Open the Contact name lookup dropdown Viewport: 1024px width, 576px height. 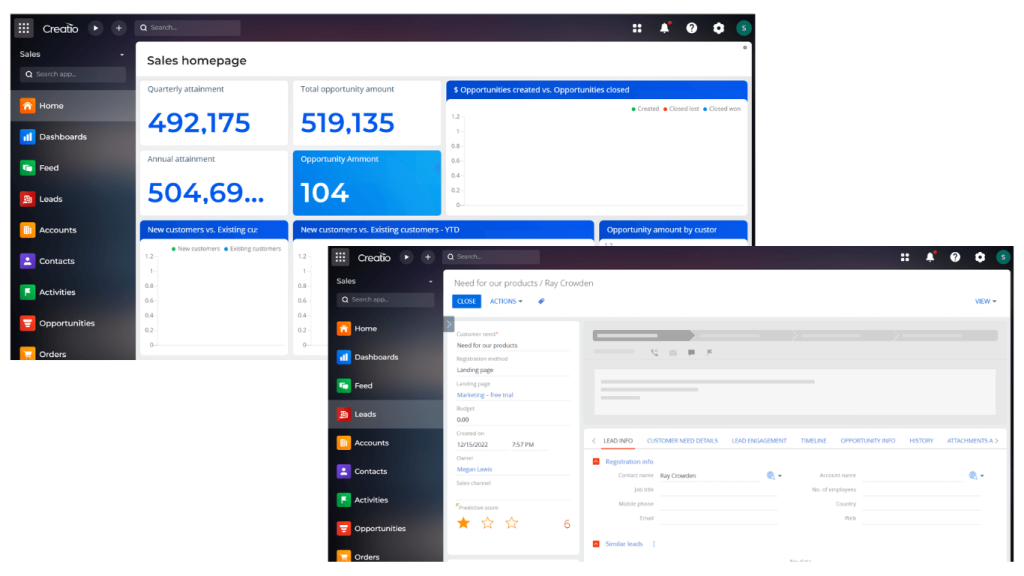point(778,474)
